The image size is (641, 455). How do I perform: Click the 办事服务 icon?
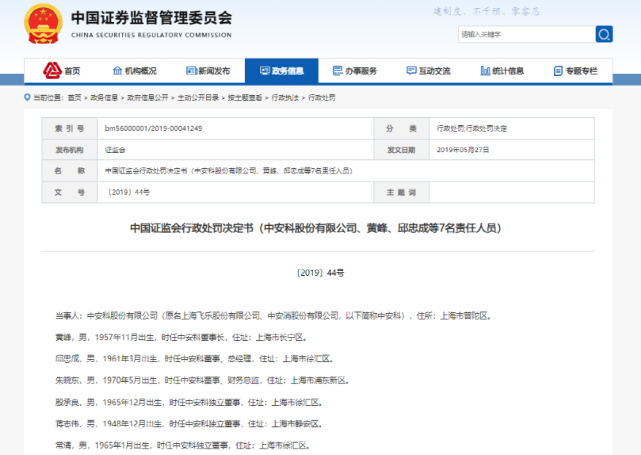(x=337, y=71)
